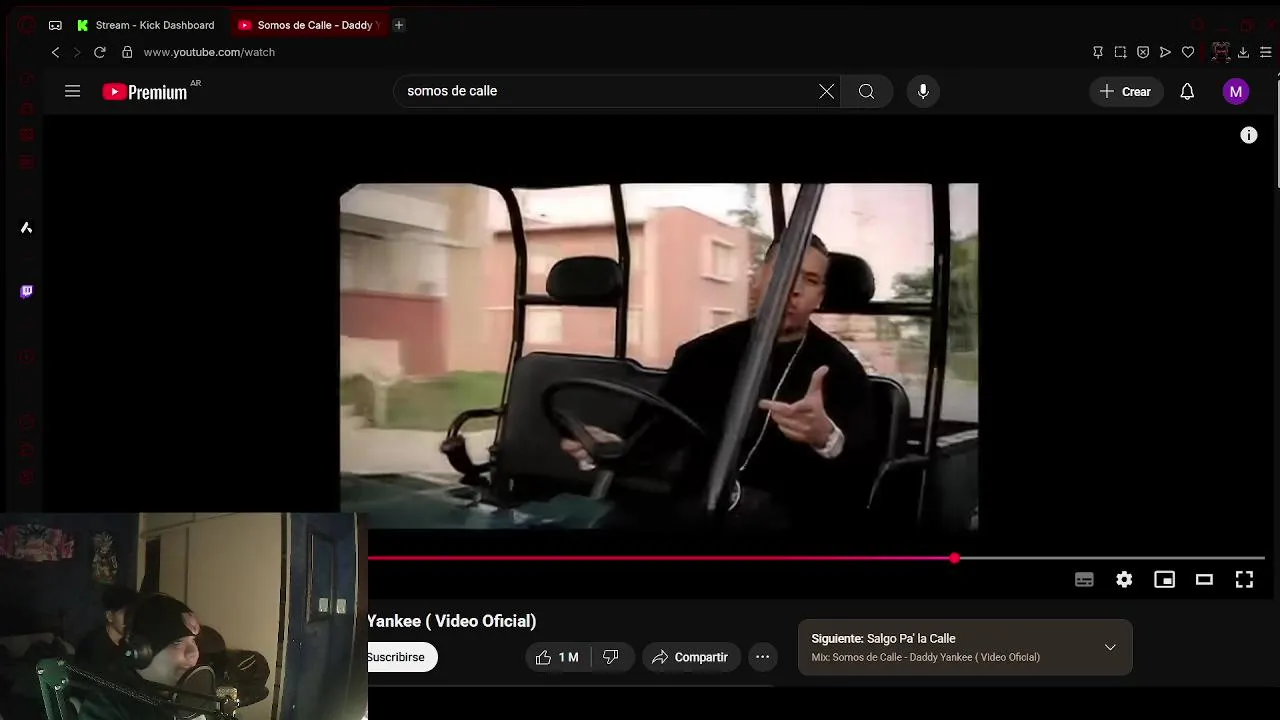The image size is (1280, 720).
Task: Start voice search with the microphone
Action: click(x=923, y=91)
